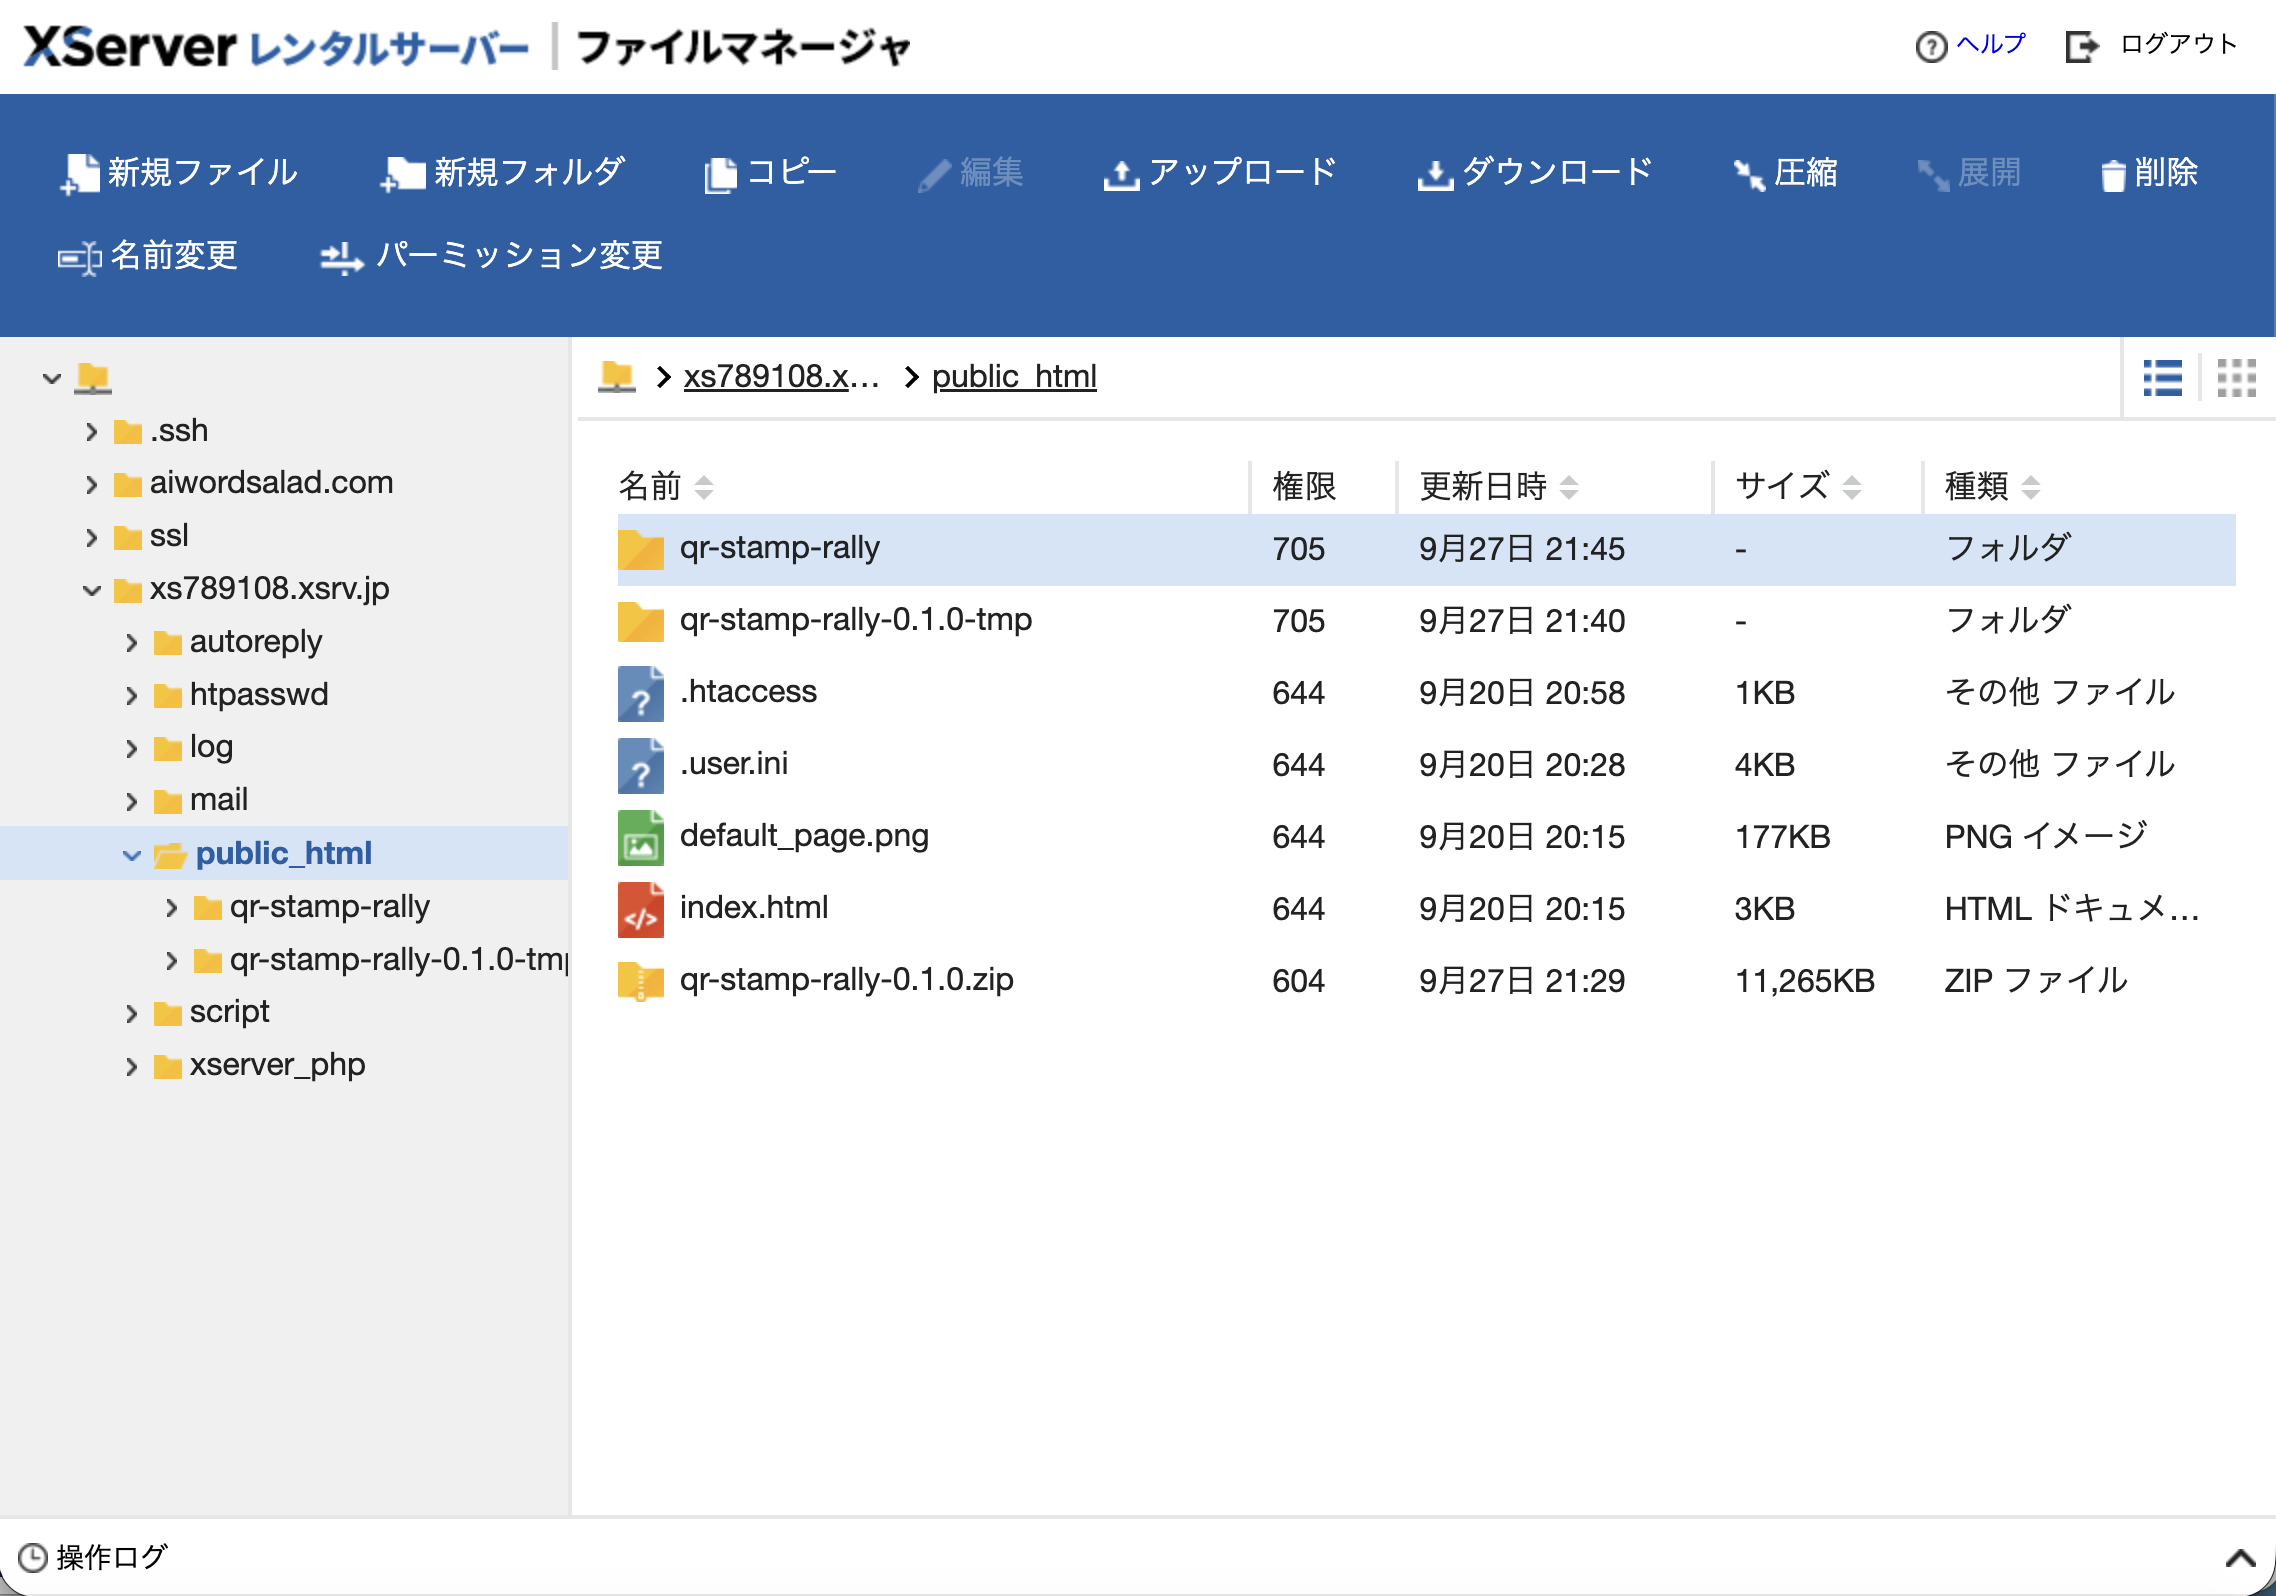2276x1596 pixels.
Task: Click the 削除 delete trash button
Action: [x=2148, y=173]
